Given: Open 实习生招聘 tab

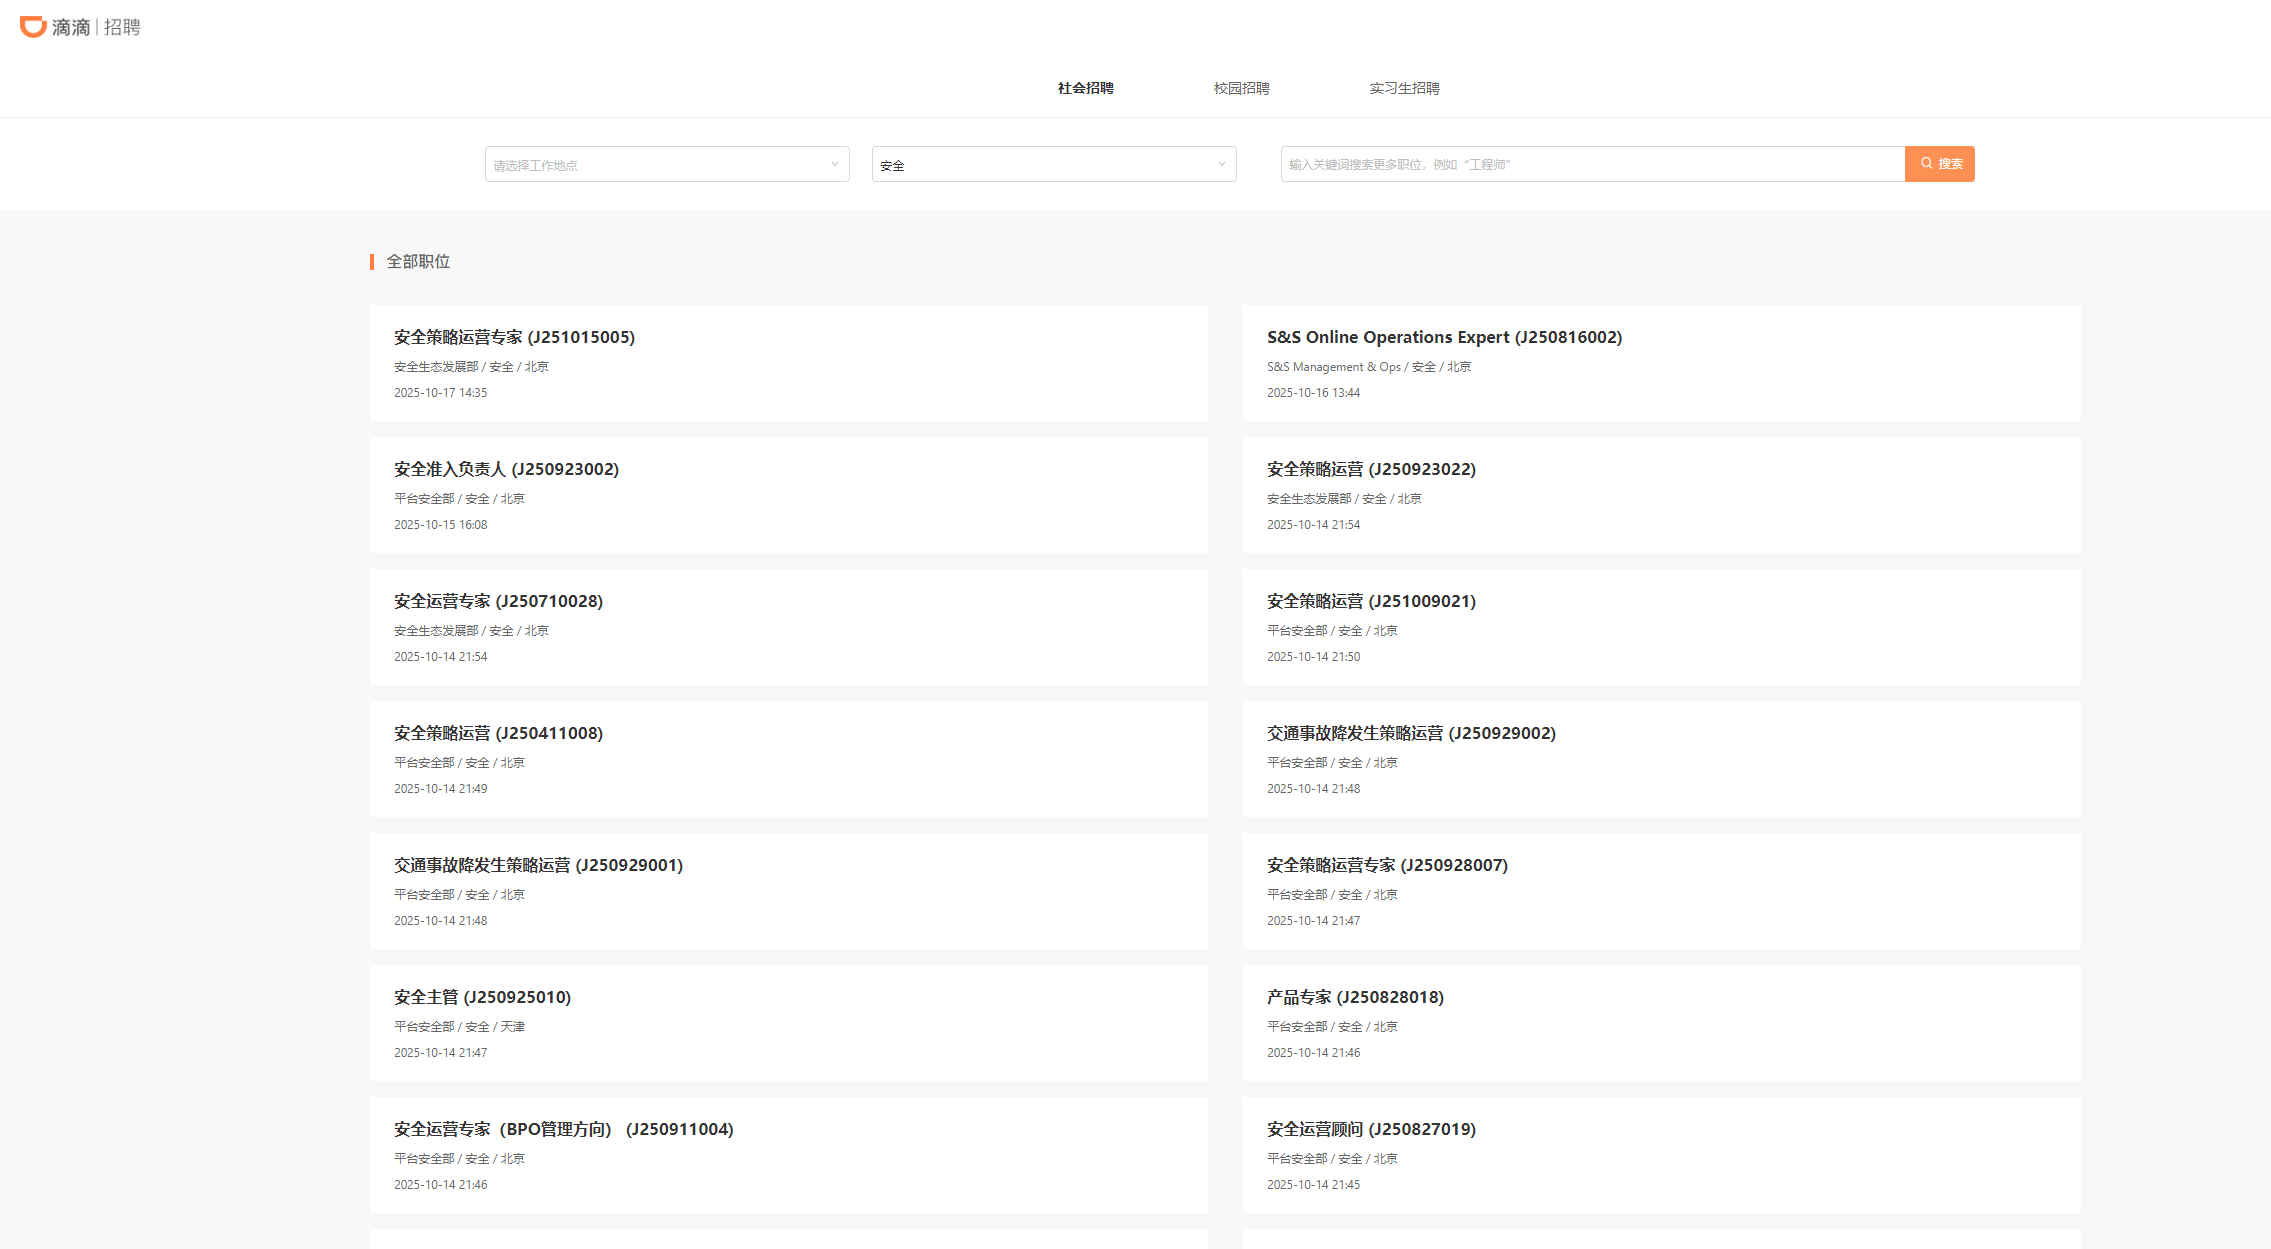Looking at the screenshot, I should pyautogui.click(x=1404, y=88).
